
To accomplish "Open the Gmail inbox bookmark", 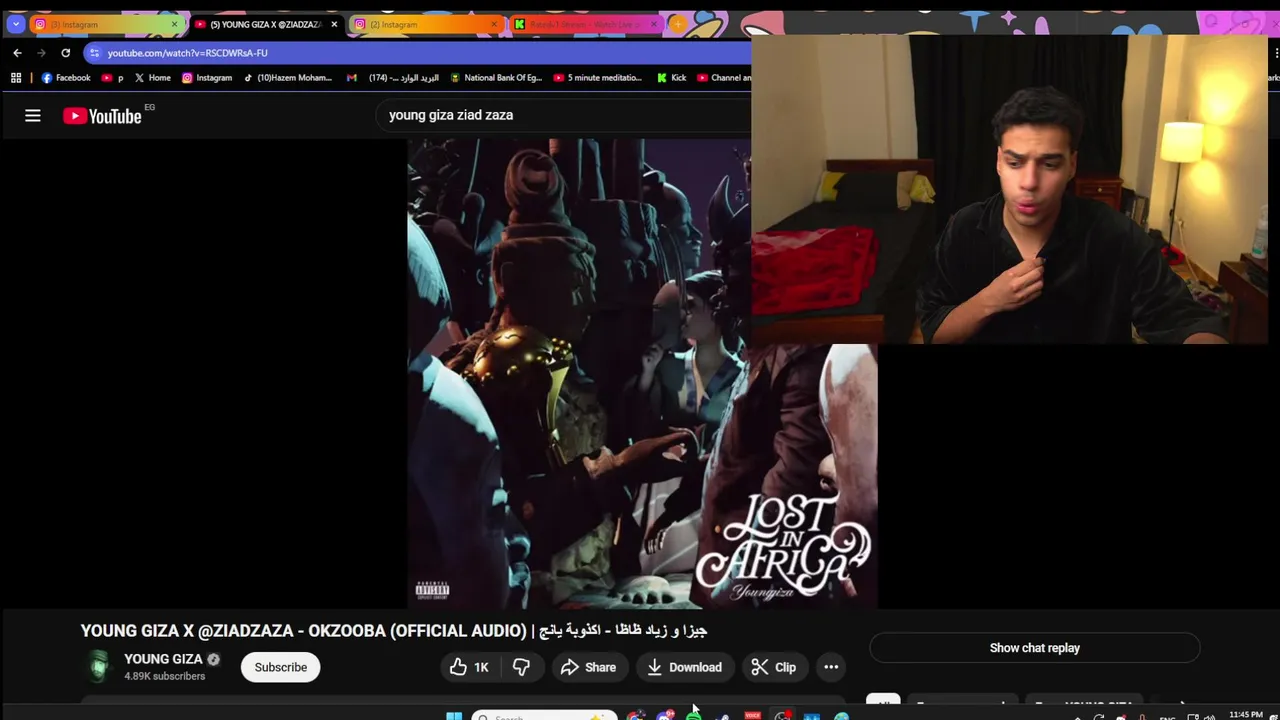I will pos(393,78).
